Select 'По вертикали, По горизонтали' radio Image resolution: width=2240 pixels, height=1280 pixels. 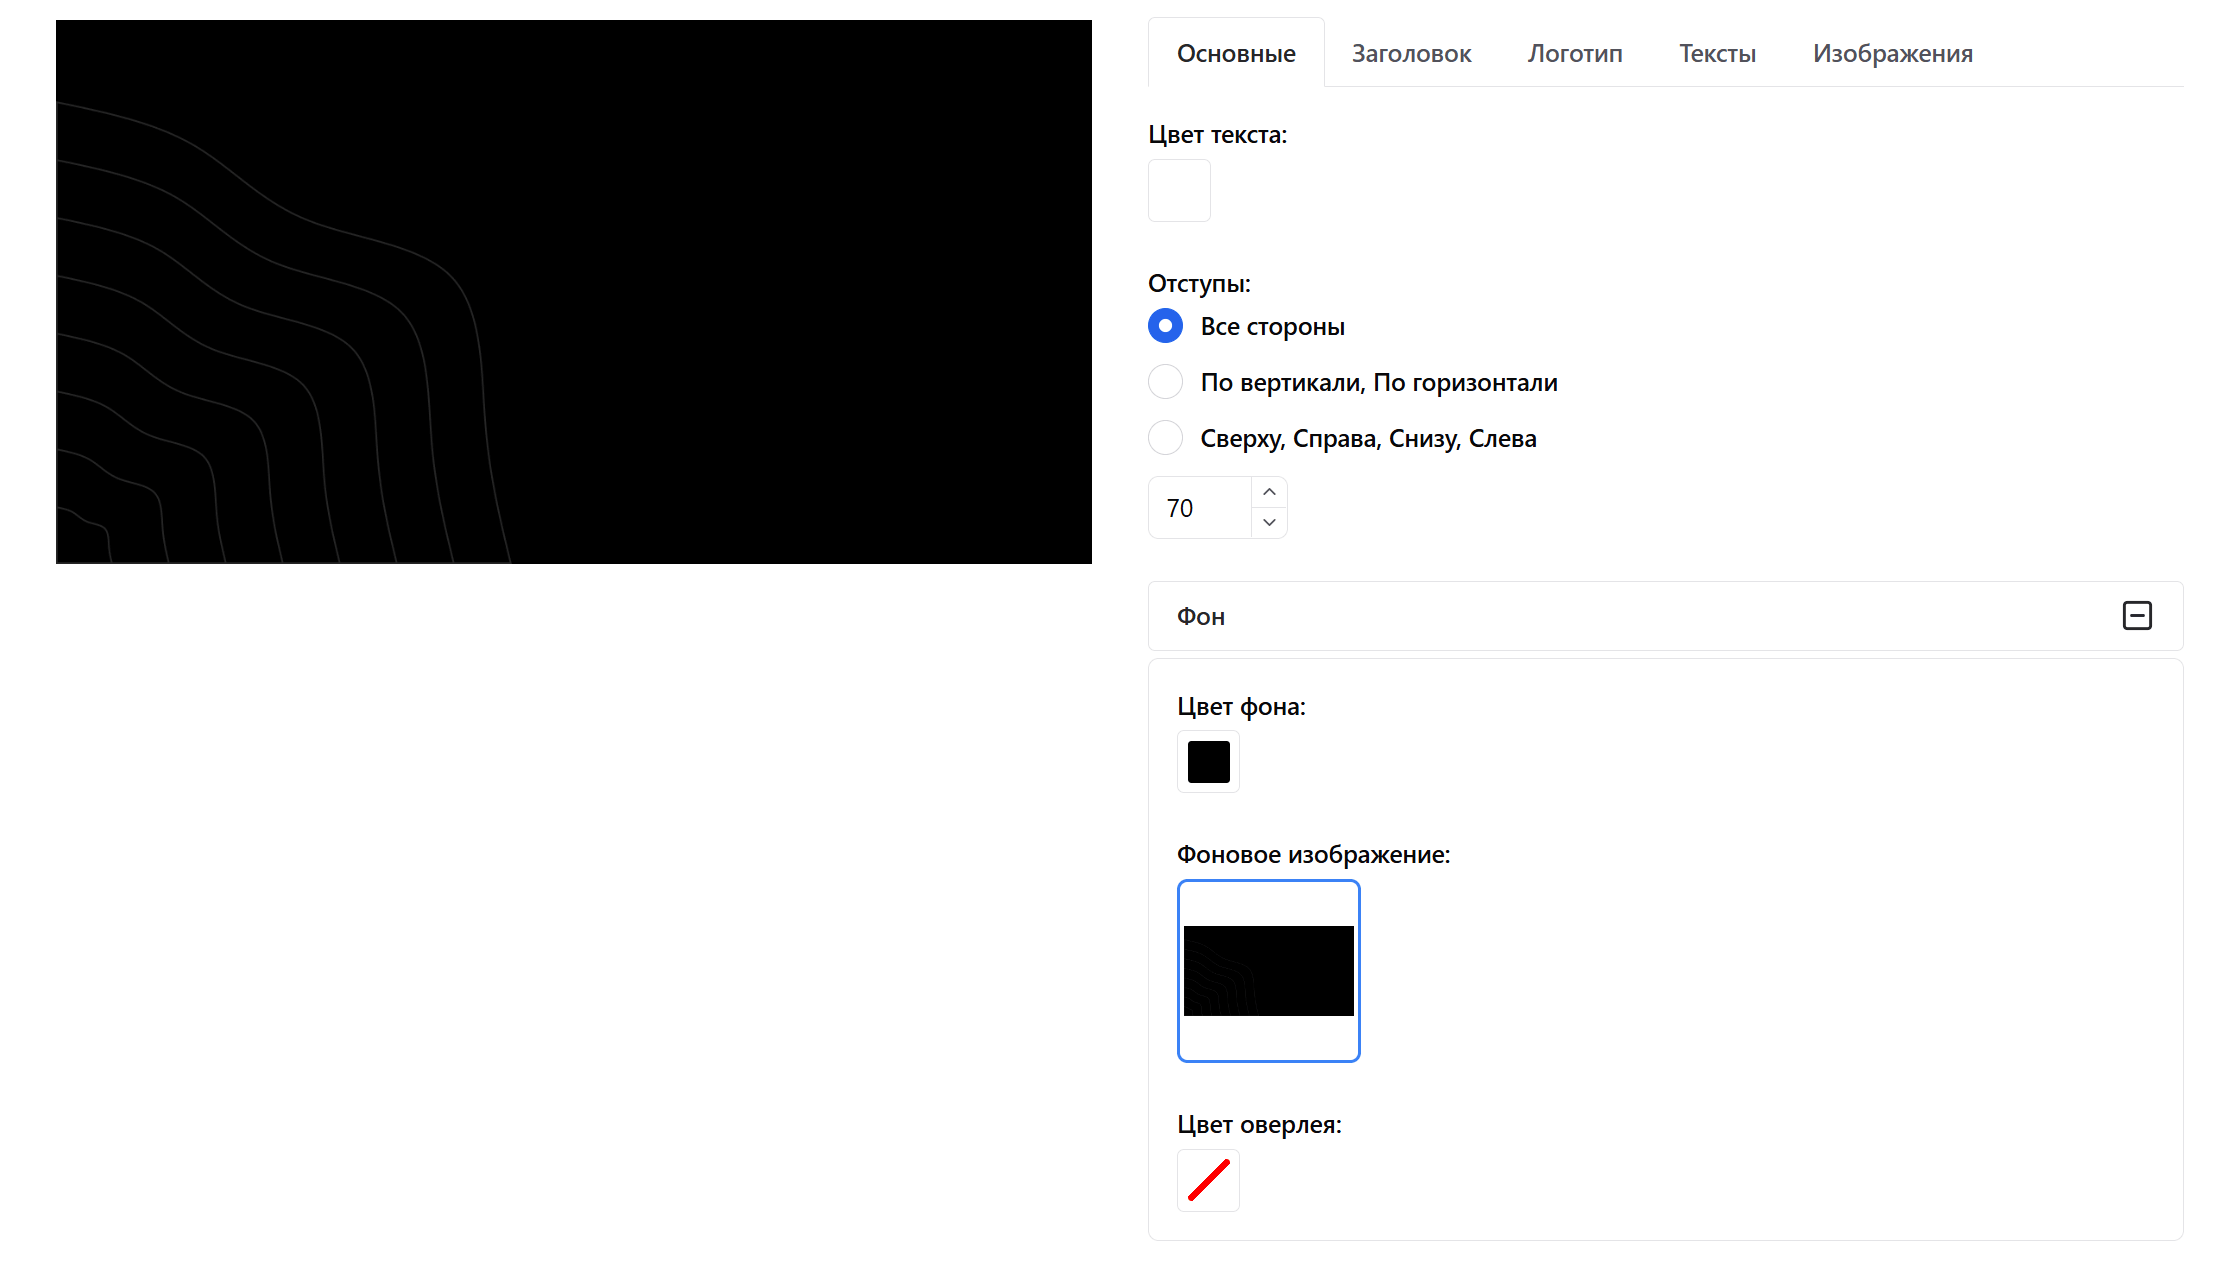tap(1165, 382)
